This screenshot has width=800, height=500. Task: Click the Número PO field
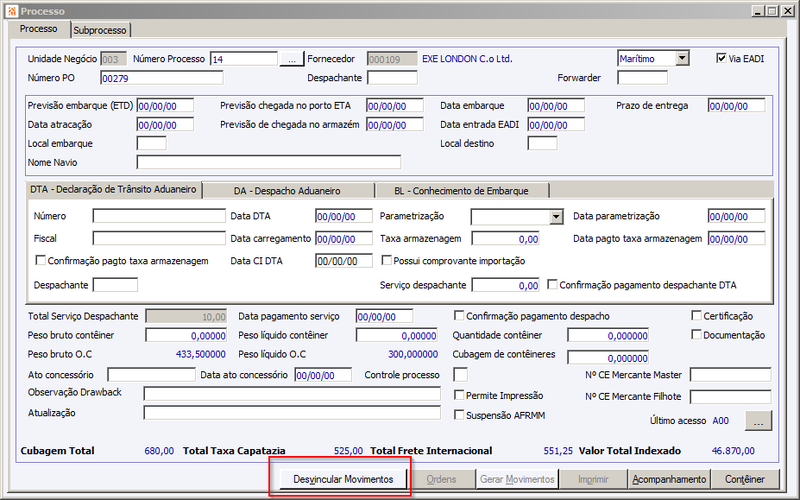[x=162, y=78]
